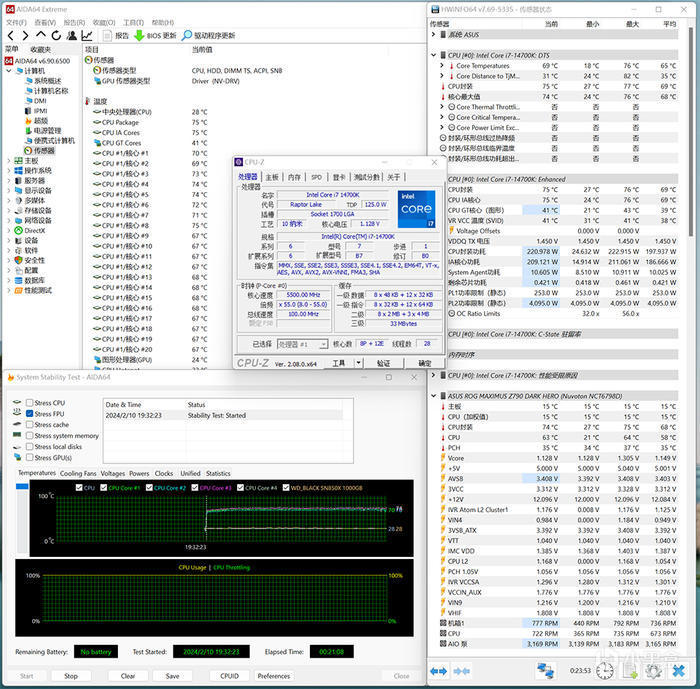Enable the Stress CPU checkbox

click(29, 403)
